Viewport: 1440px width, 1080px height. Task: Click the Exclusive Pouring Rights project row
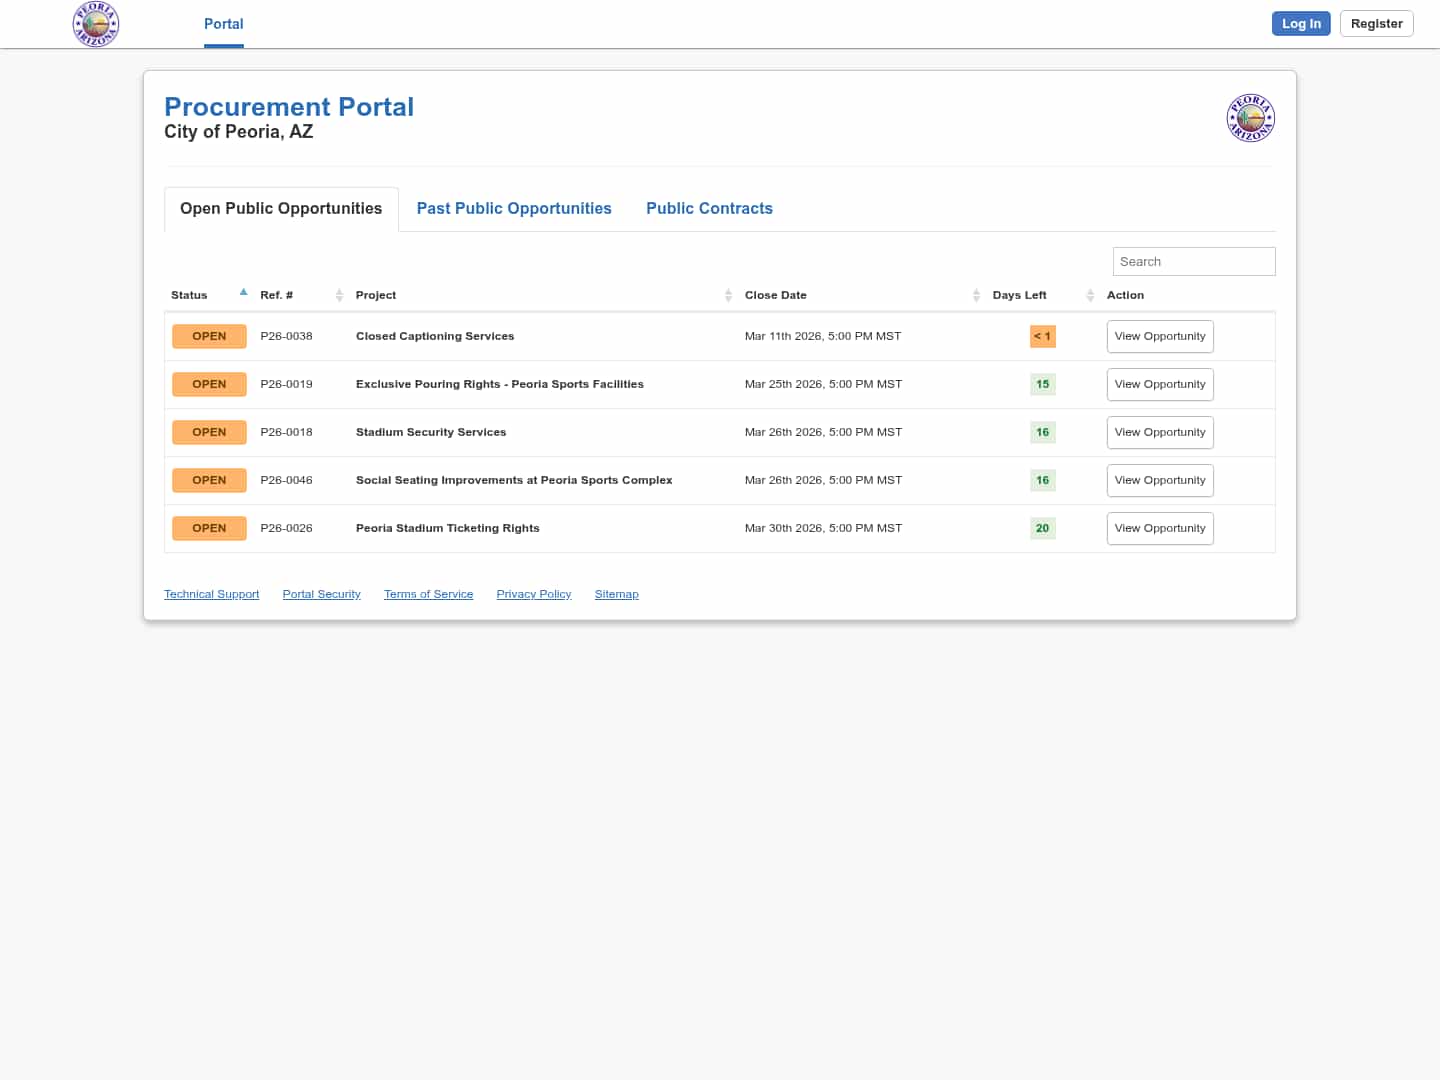click(x=499, y=384)
